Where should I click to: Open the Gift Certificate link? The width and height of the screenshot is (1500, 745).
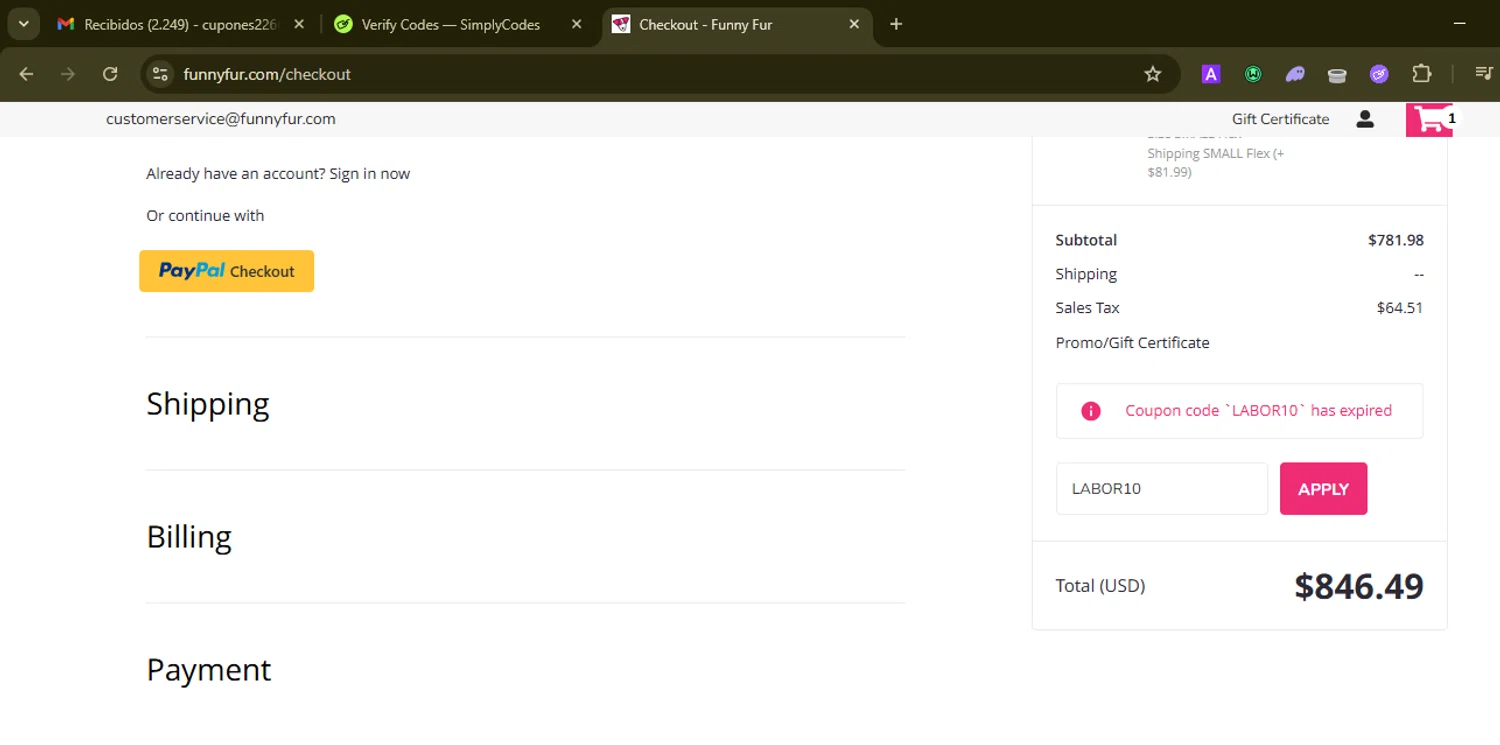pos(1280,119)
